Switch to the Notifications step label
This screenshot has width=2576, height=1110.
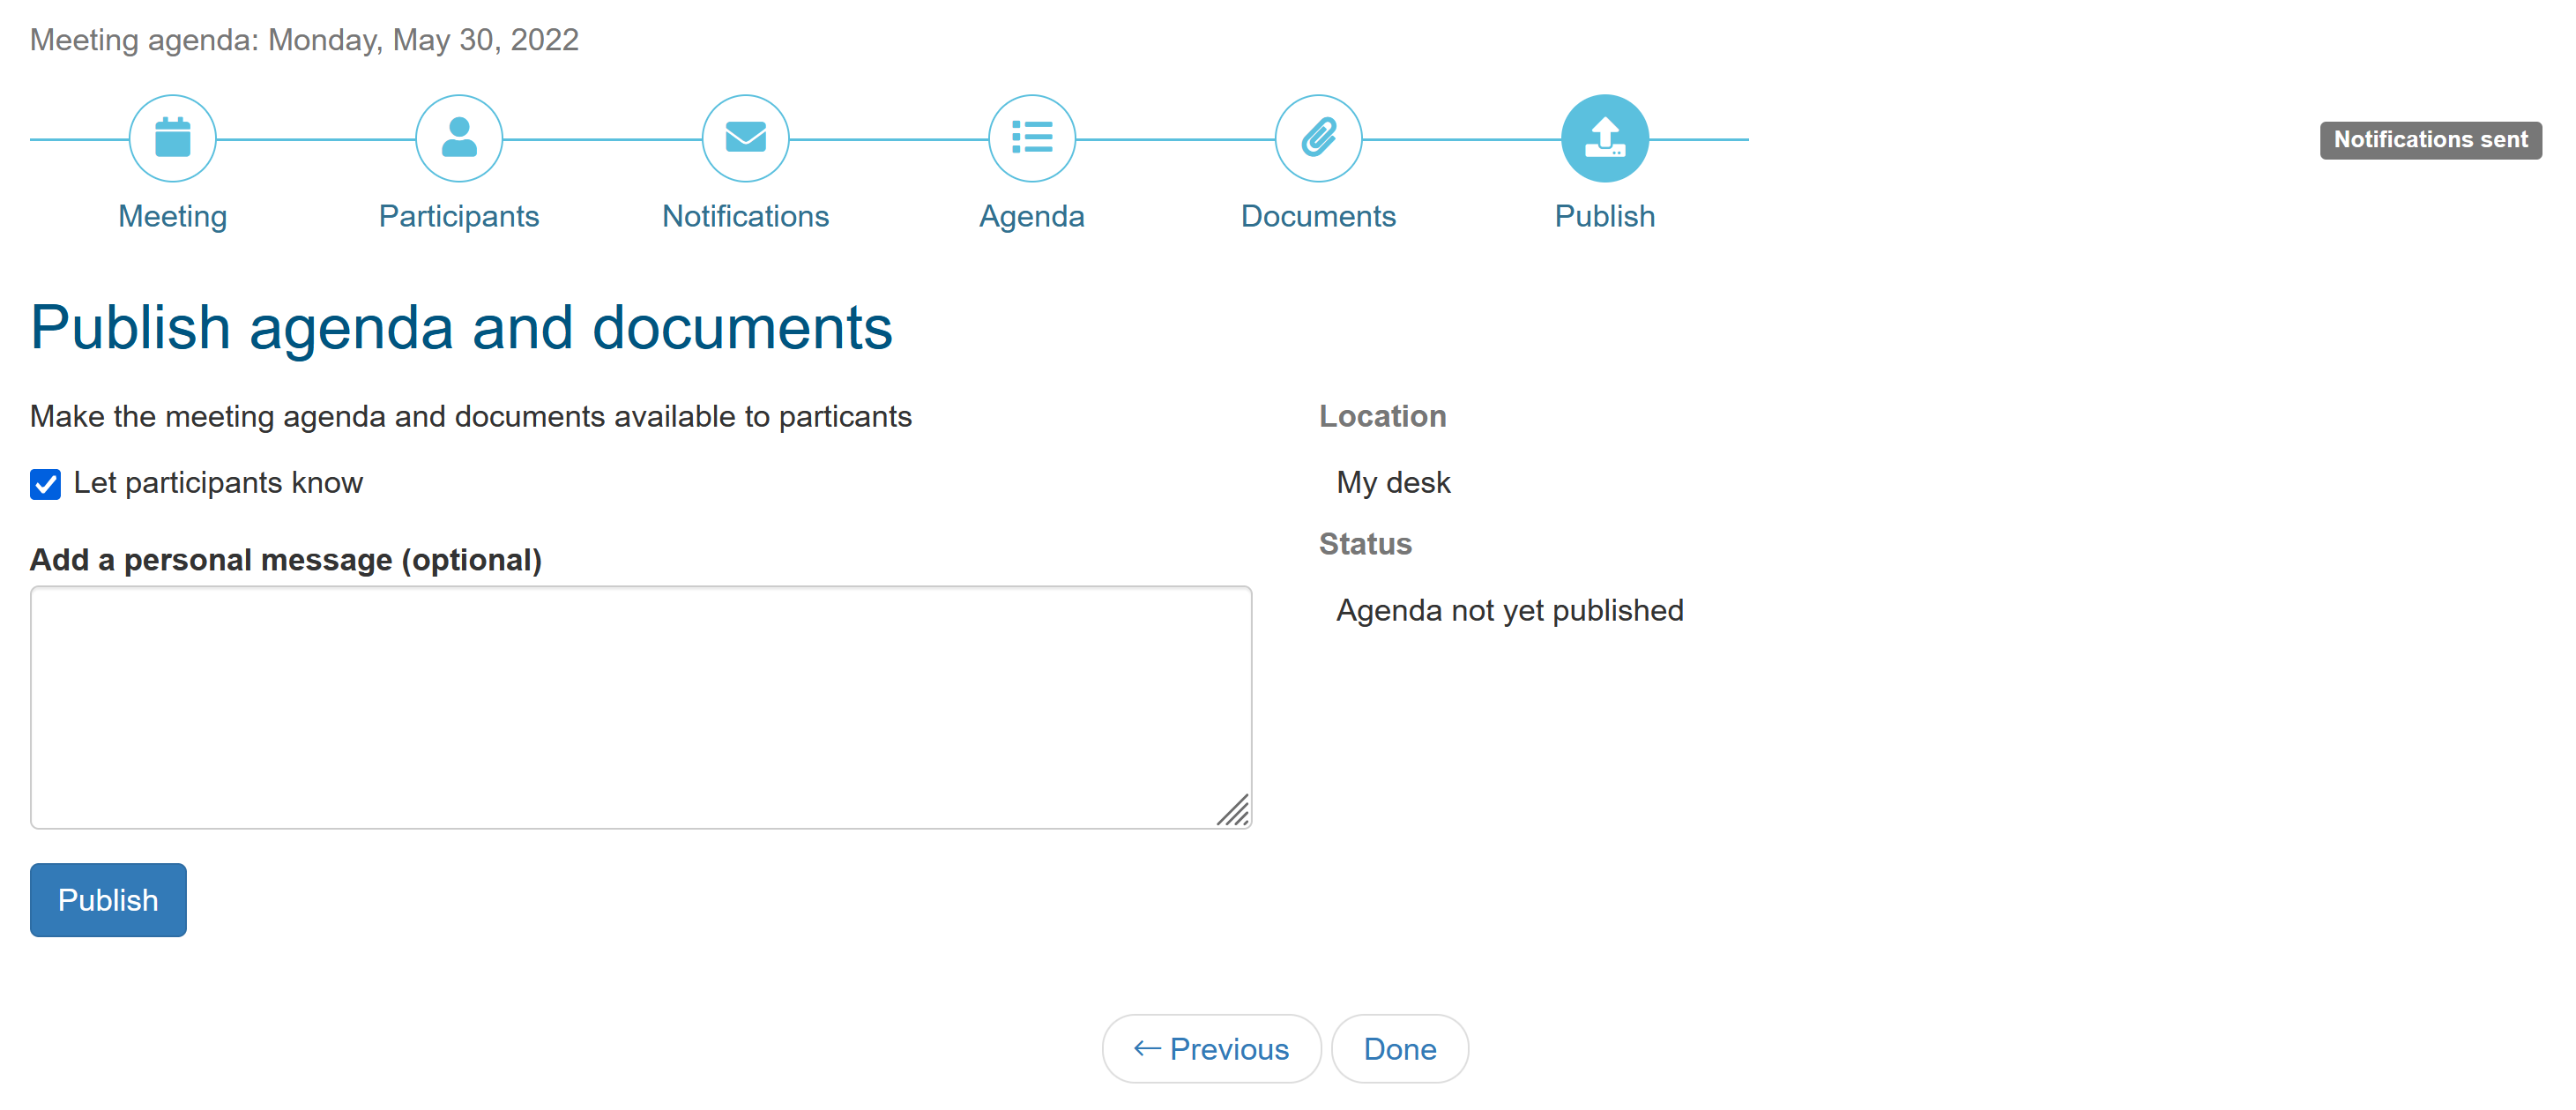(x=745, y=216)
